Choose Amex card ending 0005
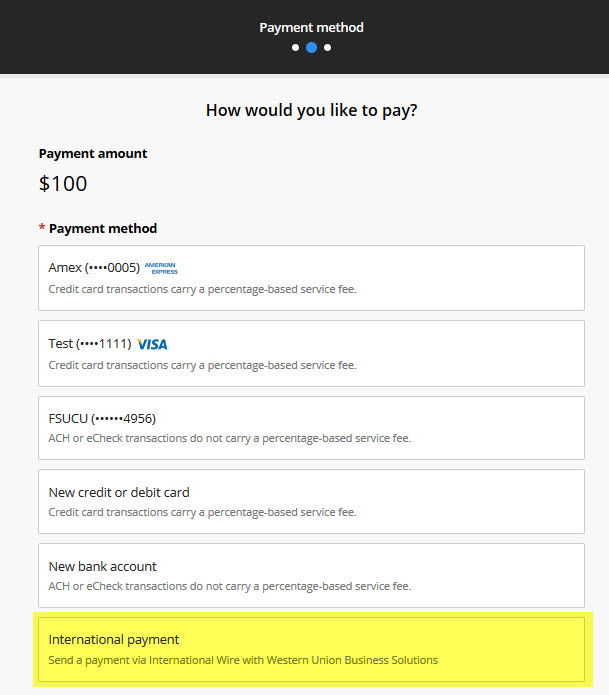609x695 pixels. [x=312, y=278]
